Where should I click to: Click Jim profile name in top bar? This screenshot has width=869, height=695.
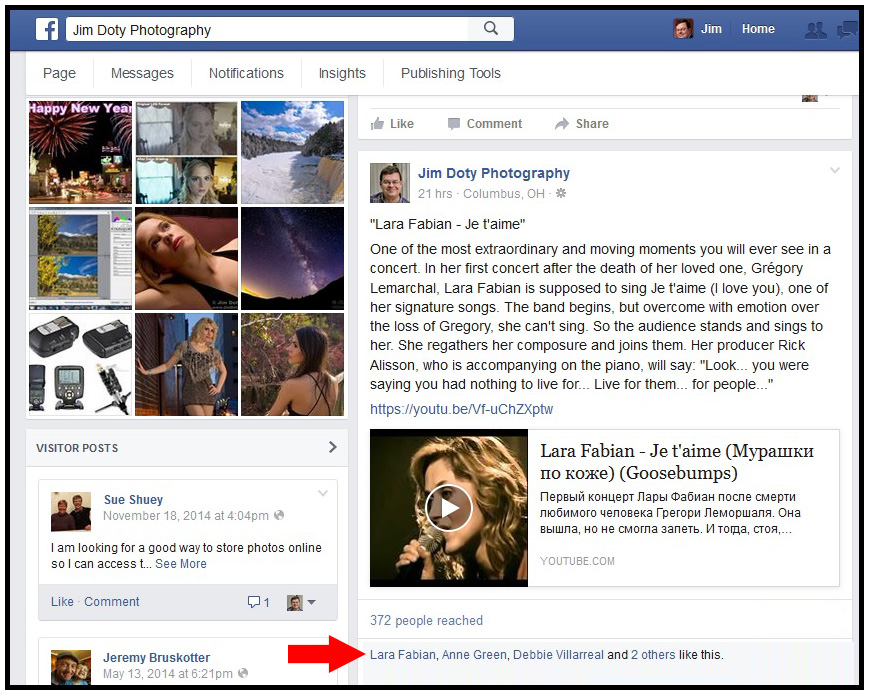pos(711,29)
